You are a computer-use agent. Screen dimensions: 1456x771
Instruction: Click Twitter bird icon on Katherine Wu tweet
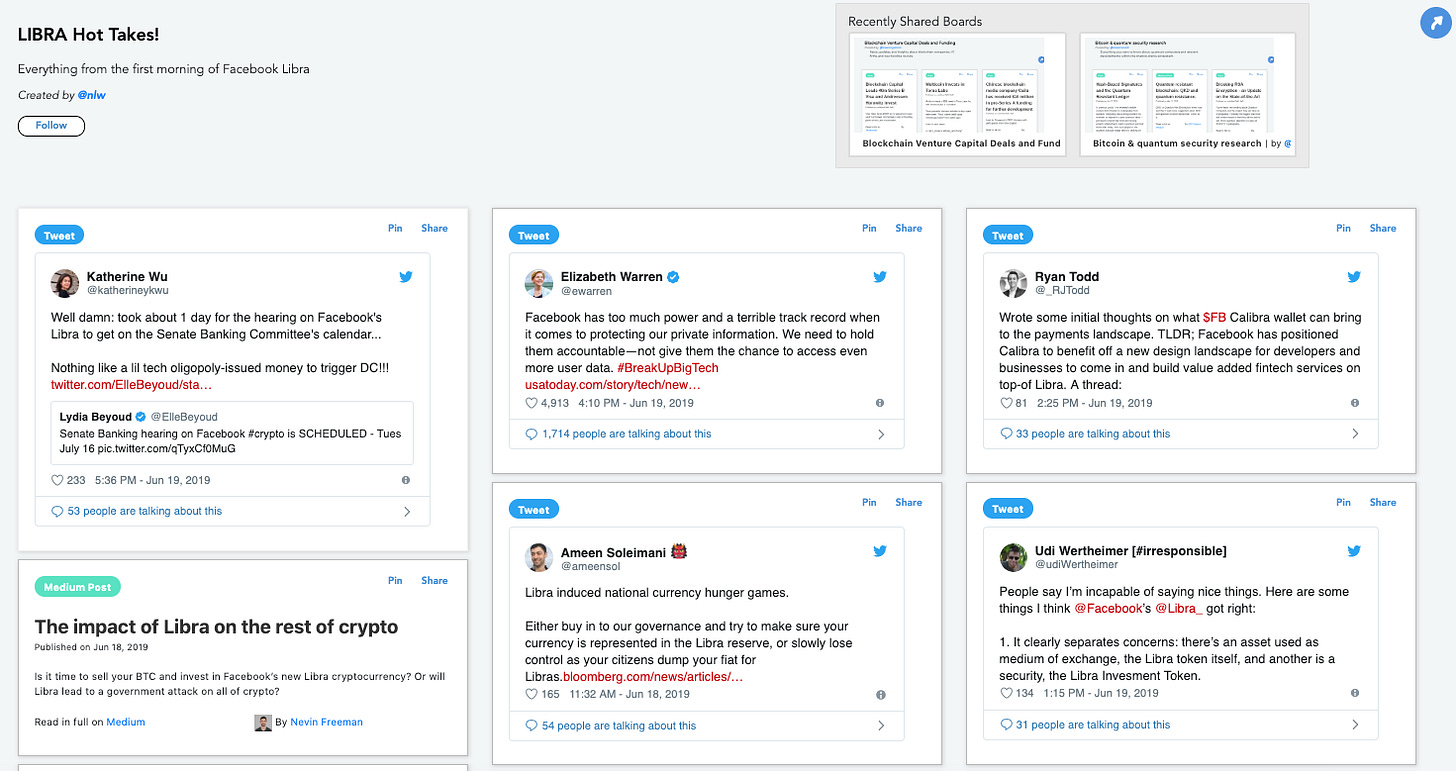[406, 277]
